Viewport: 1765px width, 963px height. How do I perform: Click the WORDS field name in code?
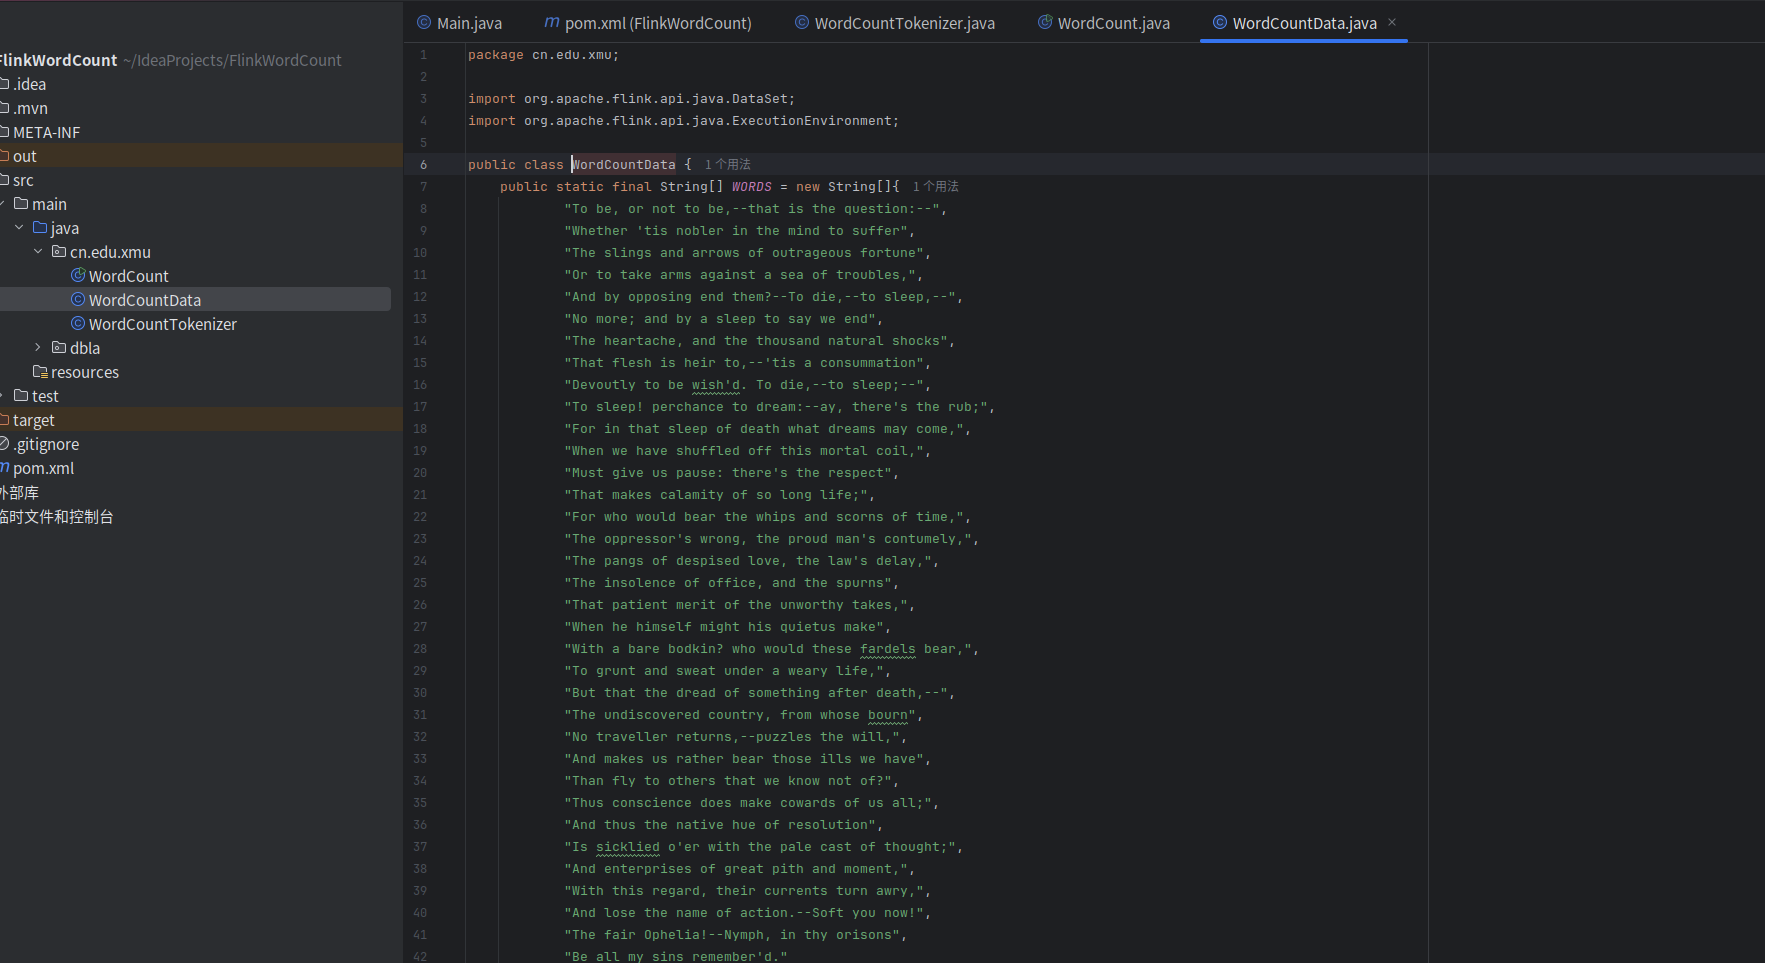(752, 186)
